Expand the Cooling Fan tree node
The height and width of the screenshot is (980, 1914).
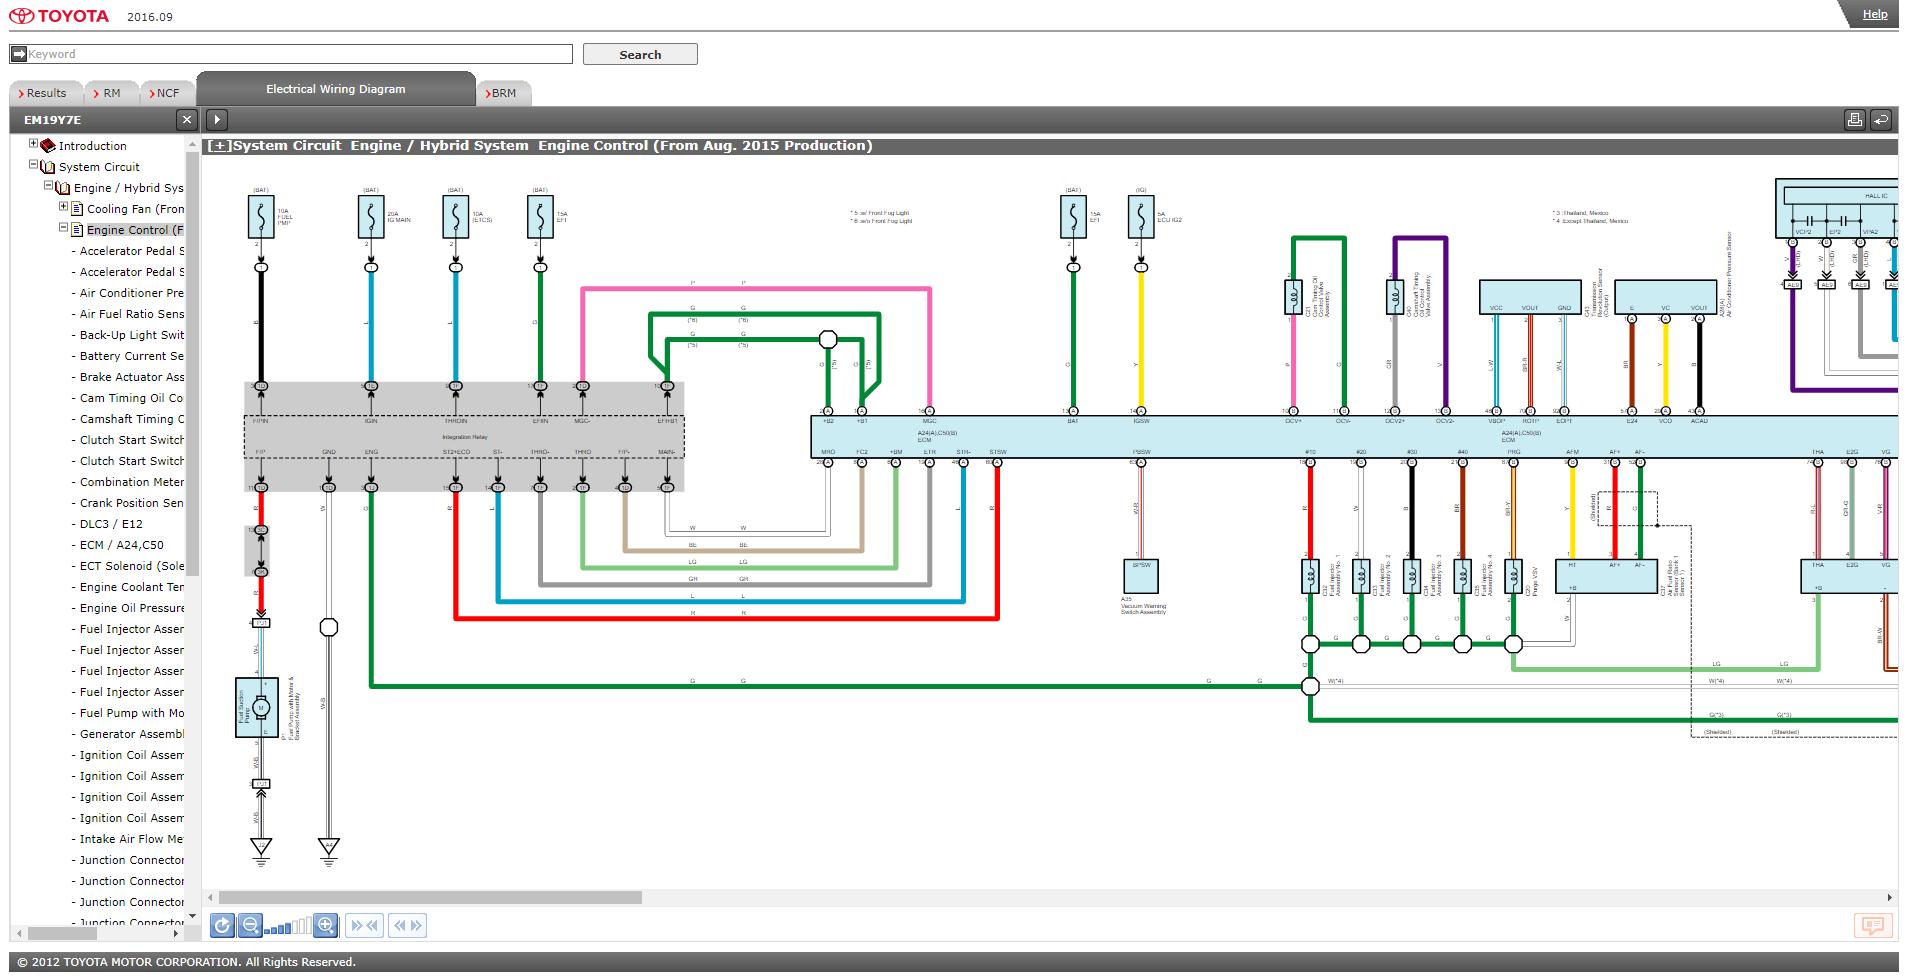63,207
